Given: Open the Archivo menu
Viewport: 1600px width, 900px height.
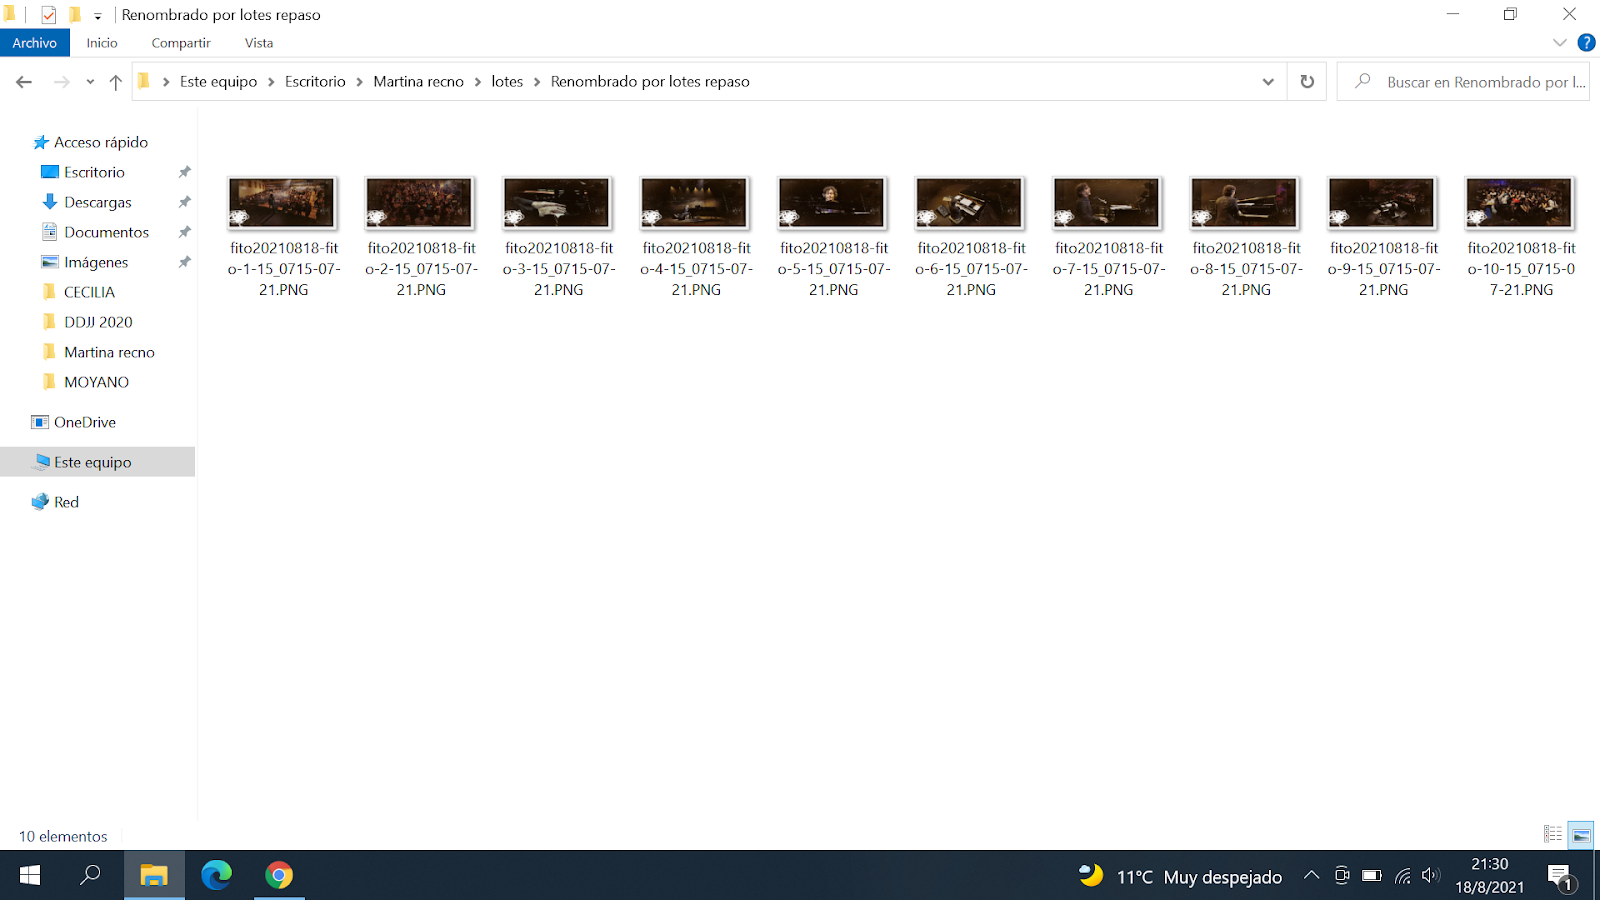Looking at the screenshot, I should click(35, 43).
